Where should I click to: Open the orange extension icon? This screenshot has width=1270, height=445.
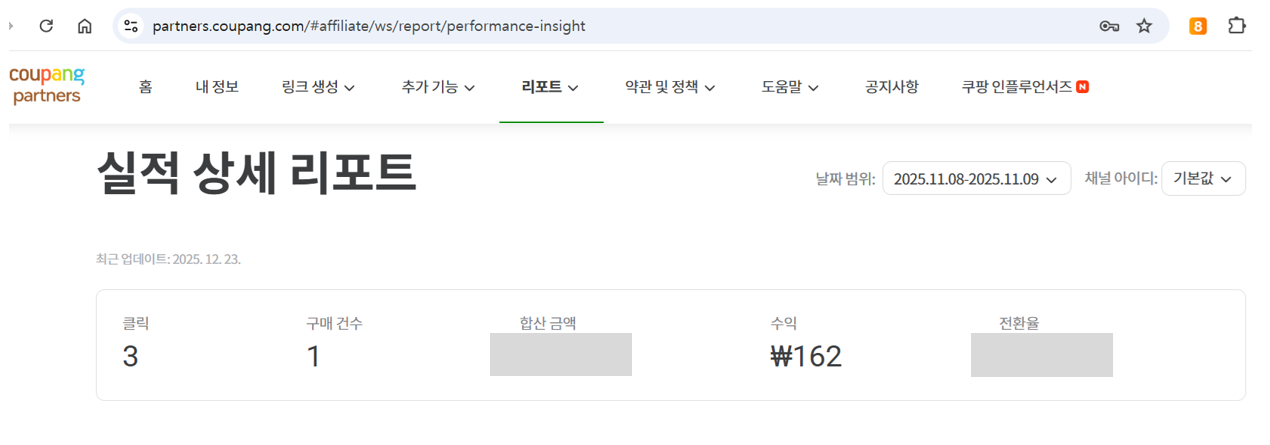click(1198, 26)
